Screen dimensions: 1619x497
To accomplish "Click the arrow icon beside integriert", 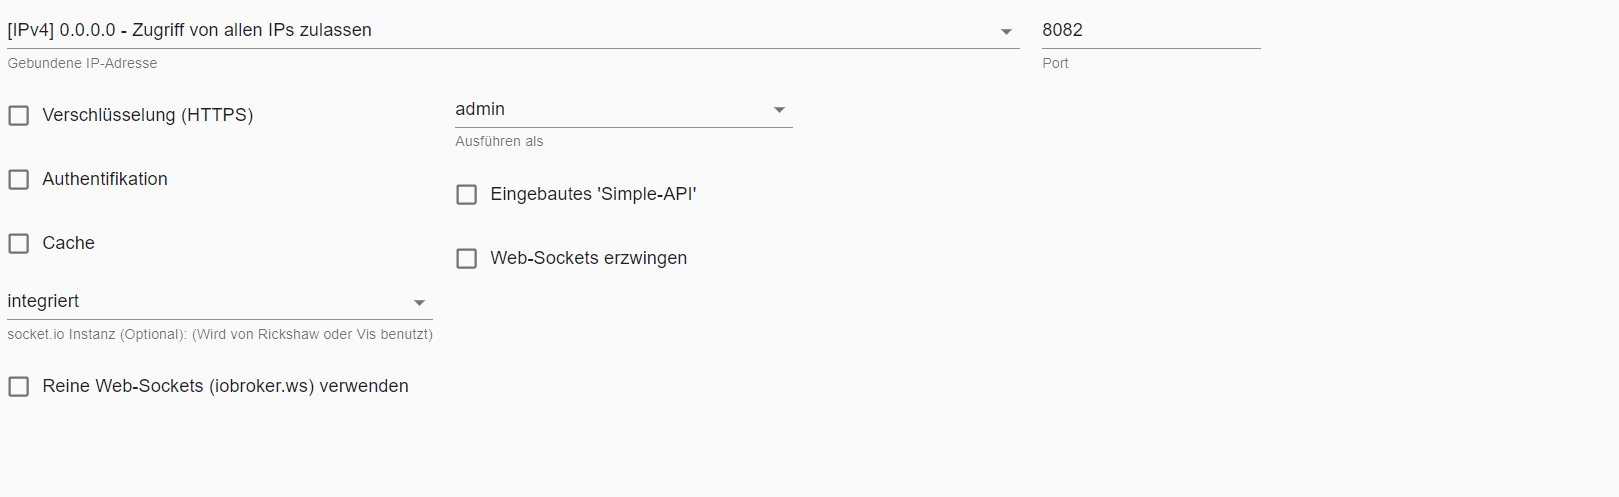I will [x=420, y=303].
